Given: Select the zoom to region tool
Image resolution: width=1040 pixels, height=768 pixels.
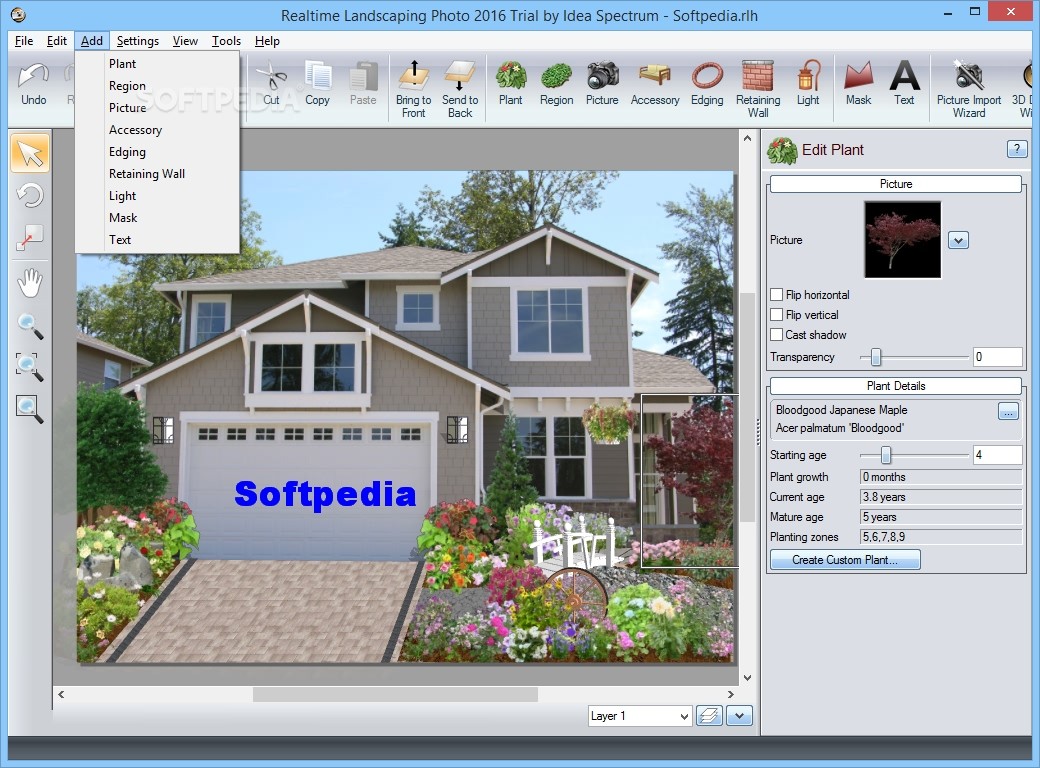Looking at the screenshot, I should (30, 367).
